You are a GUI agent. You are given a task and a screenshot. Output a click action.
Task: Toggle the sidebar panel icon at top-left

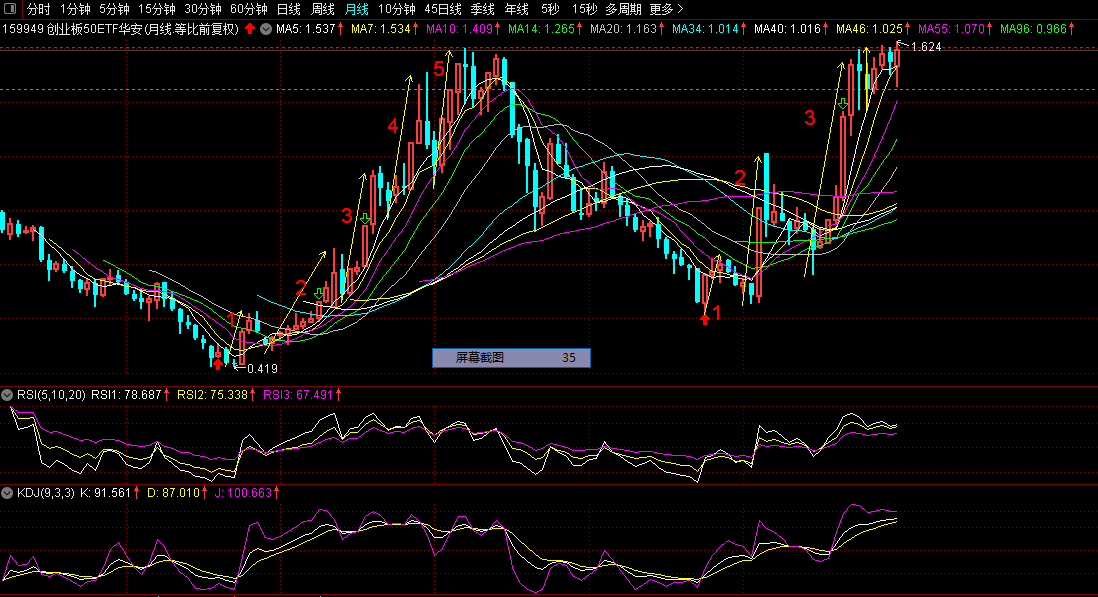coord(10,8)
